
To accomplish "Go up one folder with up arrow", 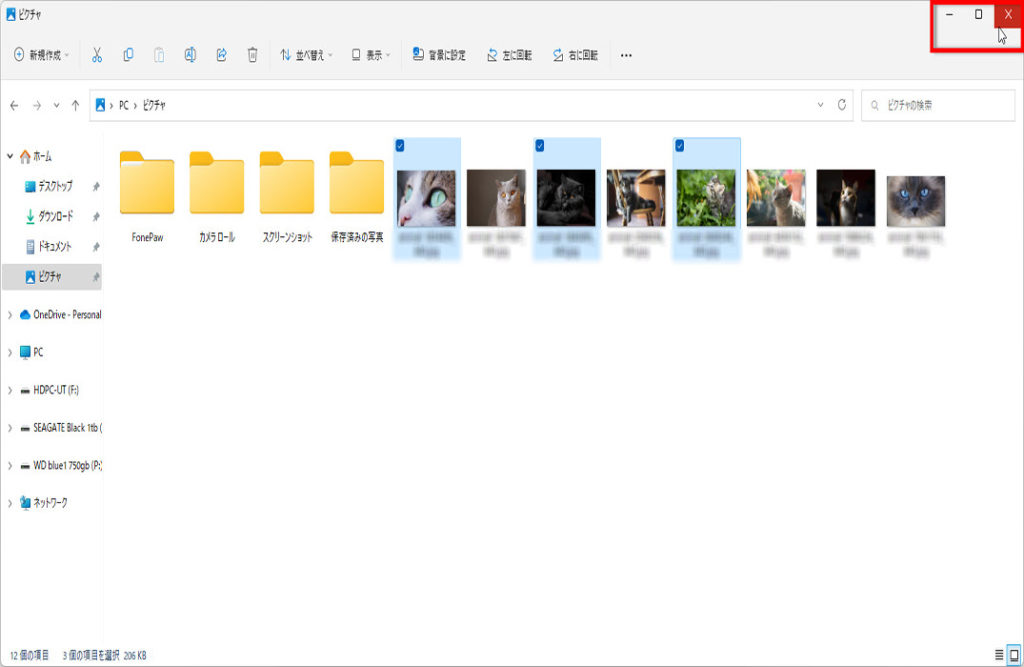I will tap(76, 105).
